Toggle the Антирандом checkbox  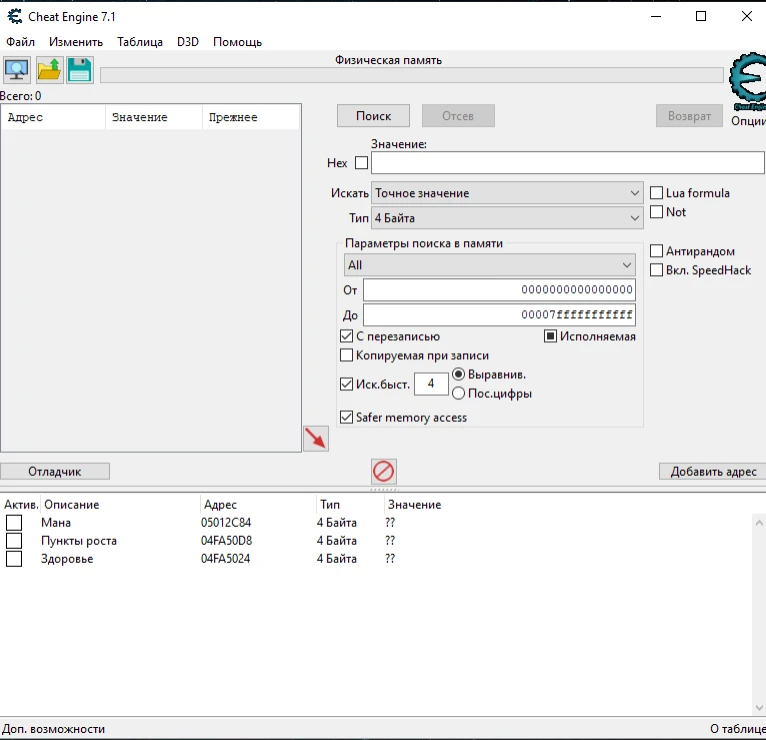pyautogui.click(x=657, y=251)
